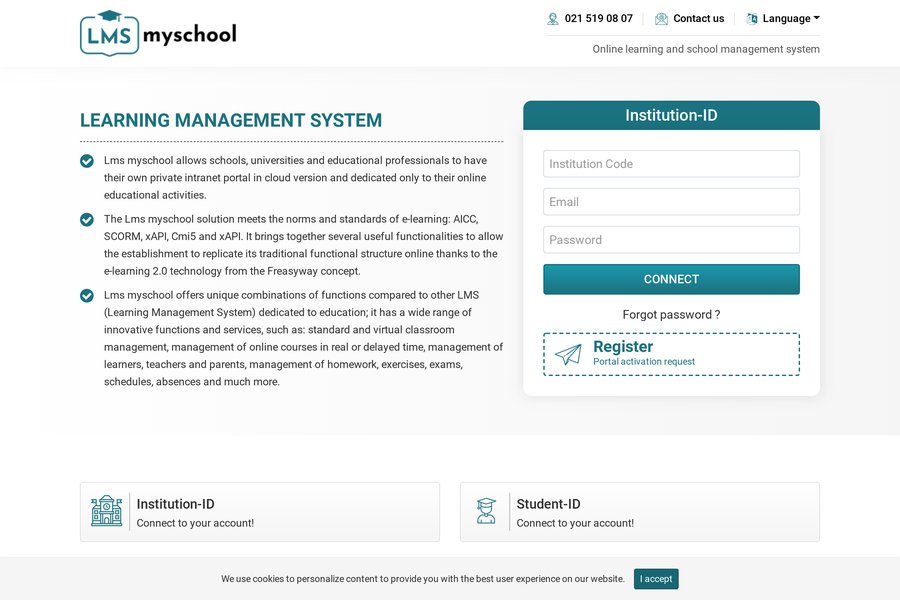Open the Contact us link
The height and width of the screenshot is (600, 900).
point(699,18)
